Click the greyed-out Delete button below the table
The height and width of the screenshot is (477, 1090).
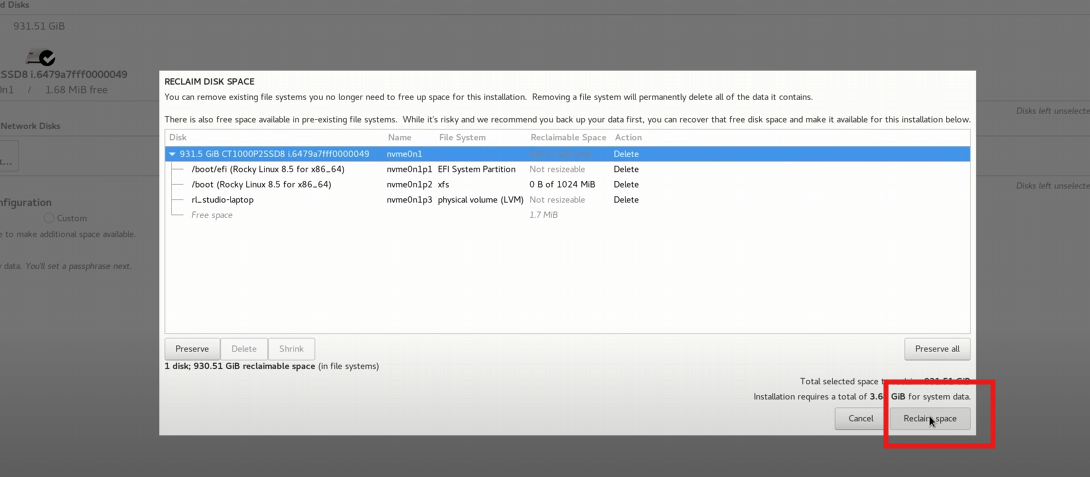coord(244,349)
